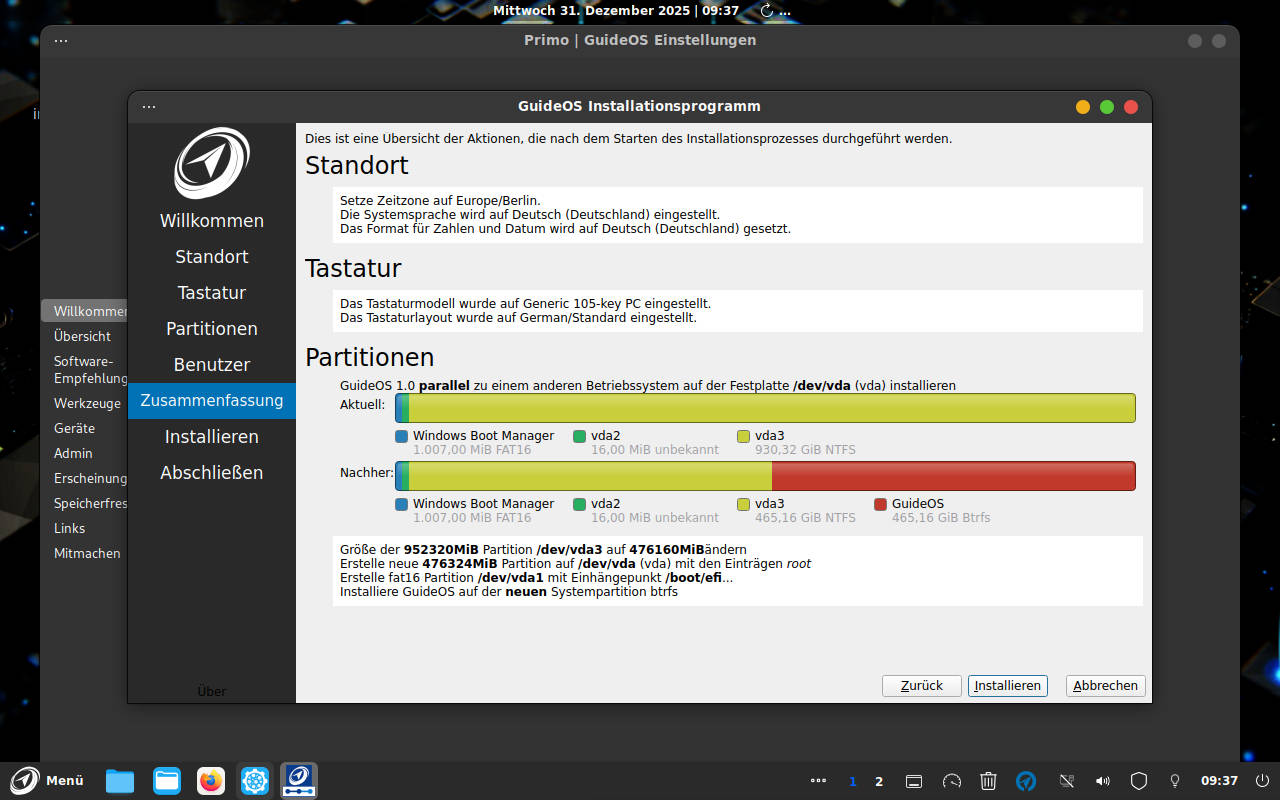The image size is (1280, 800).
Task: Switch to workspace 2
Action: point(879,781)
